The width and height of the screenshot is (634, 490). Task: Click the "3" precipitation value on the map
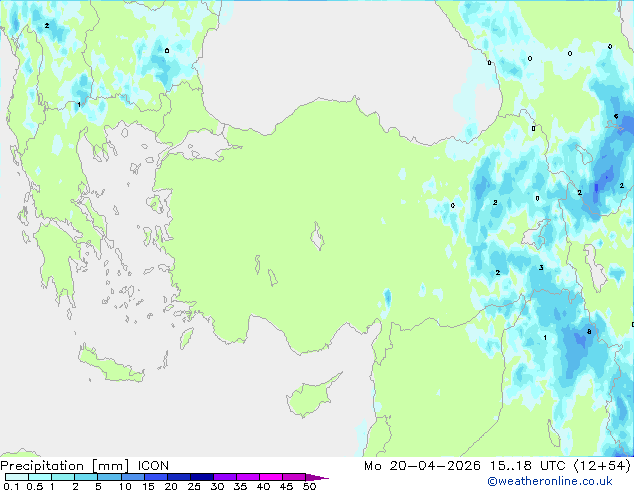(541, 268)
